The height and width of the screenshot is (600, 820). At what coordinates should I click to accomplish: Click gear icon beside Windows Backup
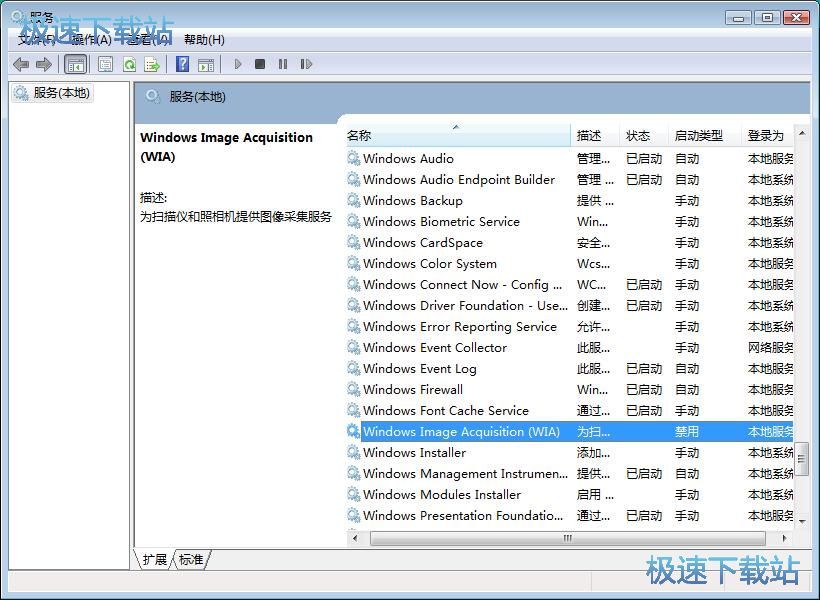pyautogui.click(x=354, y=200)
